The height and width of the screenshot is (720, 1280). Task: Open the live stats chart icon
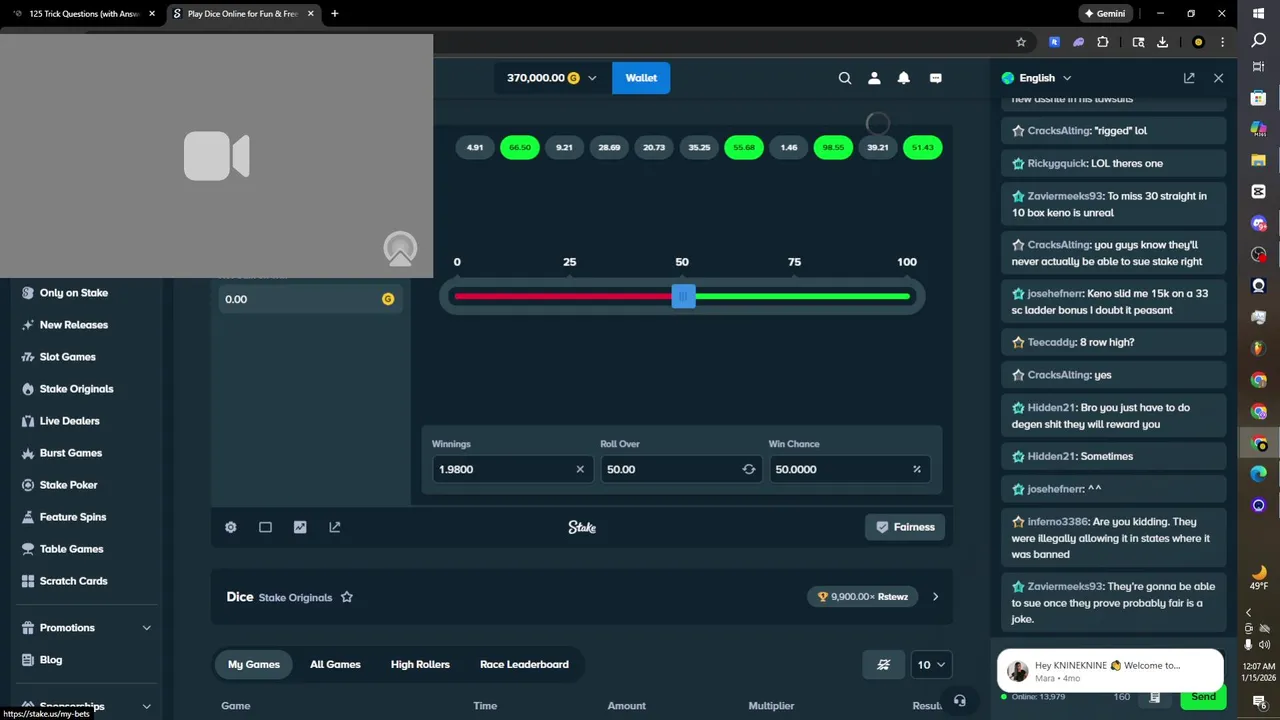[300, 527]
